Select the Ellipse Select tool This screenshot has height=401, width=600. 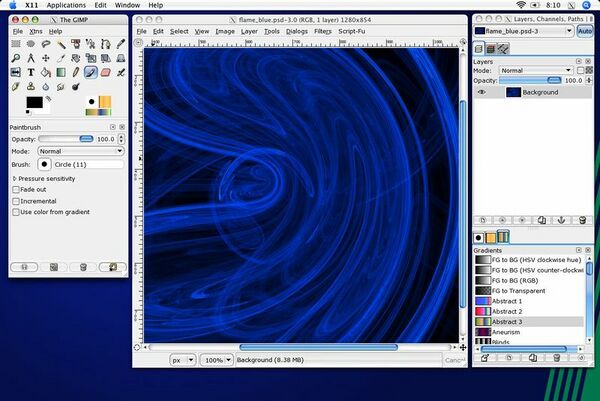point(31,44)
